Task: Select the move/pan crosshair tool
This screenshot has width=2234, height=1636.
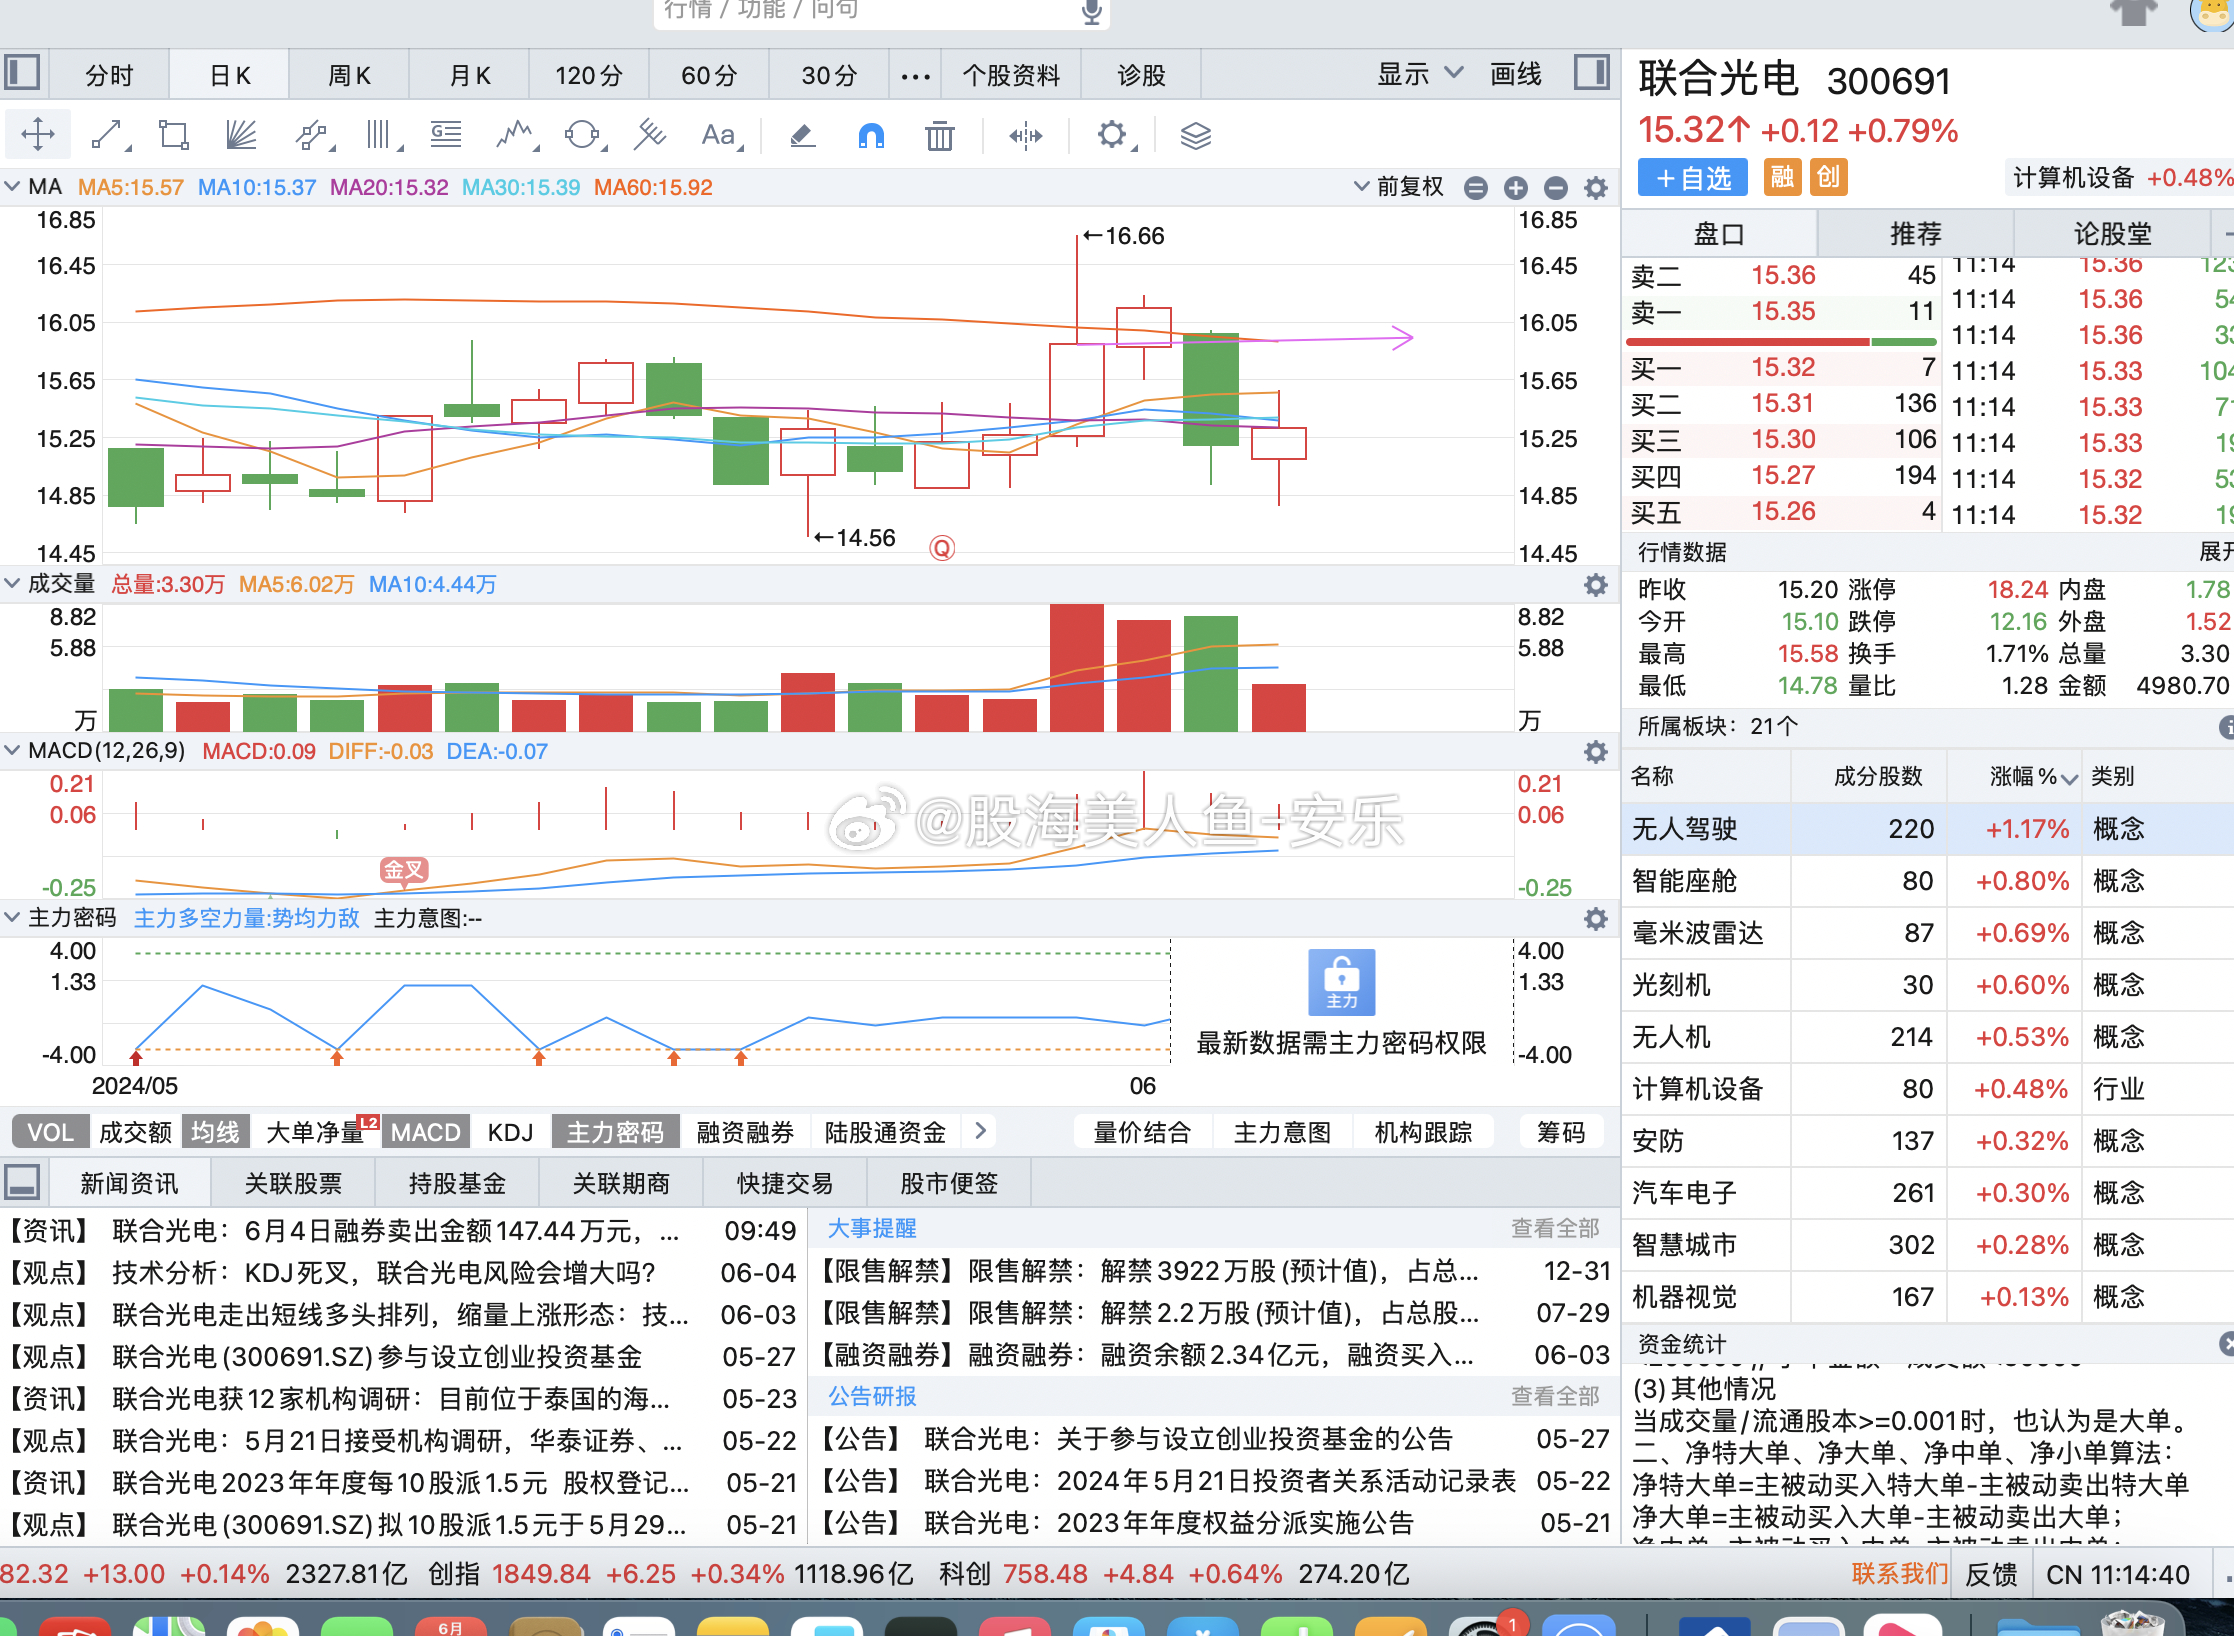Action: (x=37, y=135)
